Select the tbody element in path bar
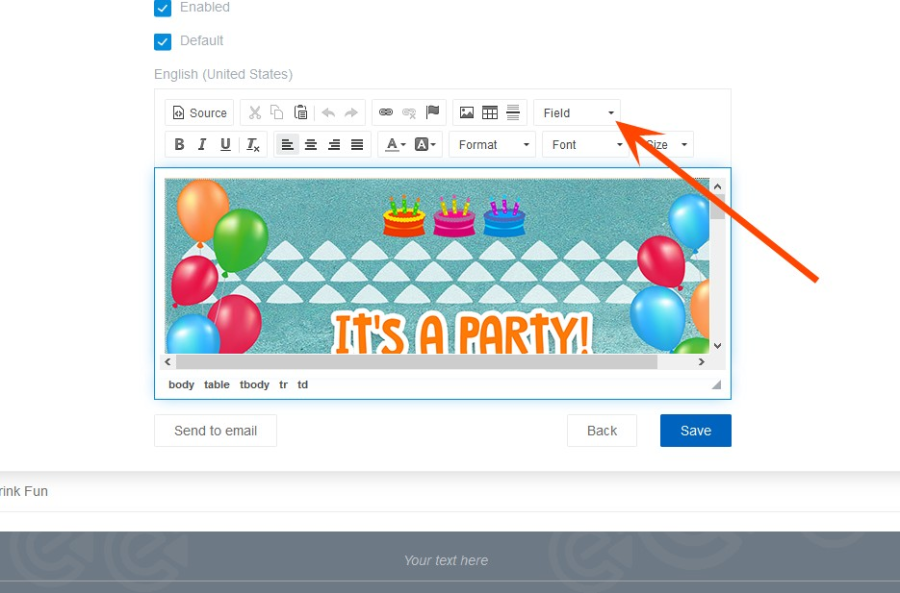This screenshot has height=593, width=900. point(254,385)
